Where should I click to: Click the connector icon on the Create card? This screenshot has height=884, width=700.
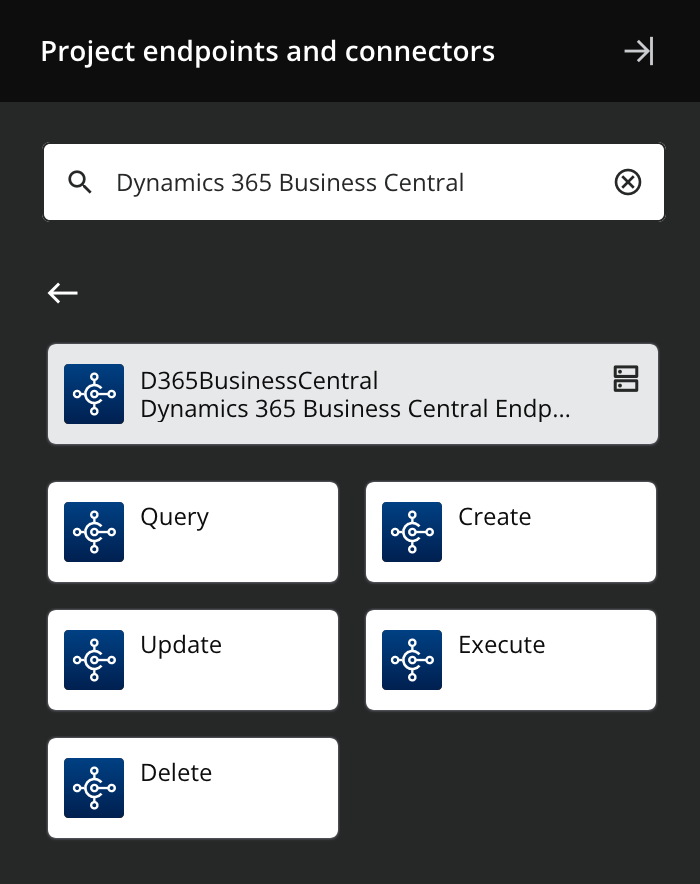coord(412,532)
